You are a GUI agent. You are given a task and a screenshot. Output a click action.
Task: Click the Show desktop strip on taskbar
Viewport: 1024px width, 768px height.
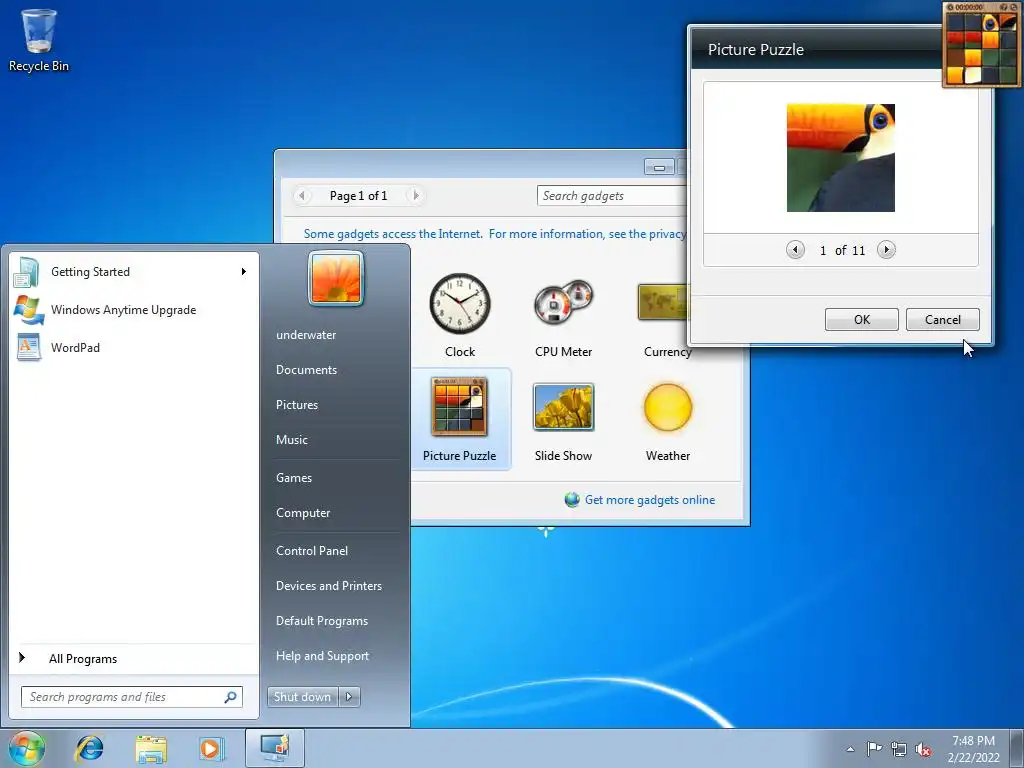(x=1016, y=748)
